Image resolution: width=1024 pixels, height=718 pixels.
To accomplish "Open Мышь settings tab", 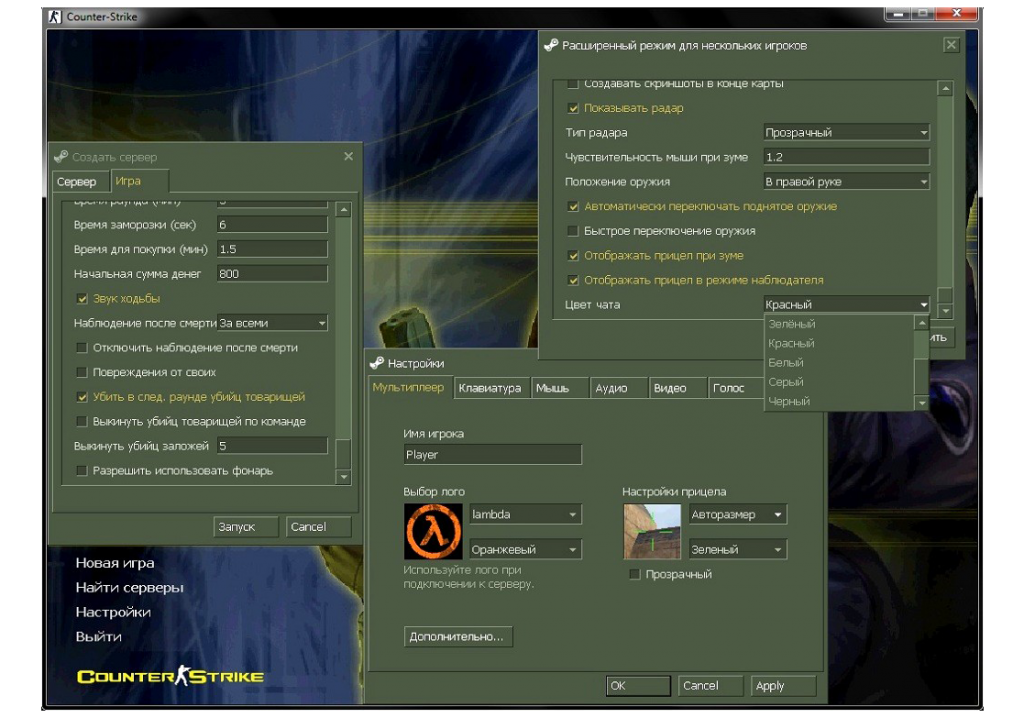I will tap(560, 388).
